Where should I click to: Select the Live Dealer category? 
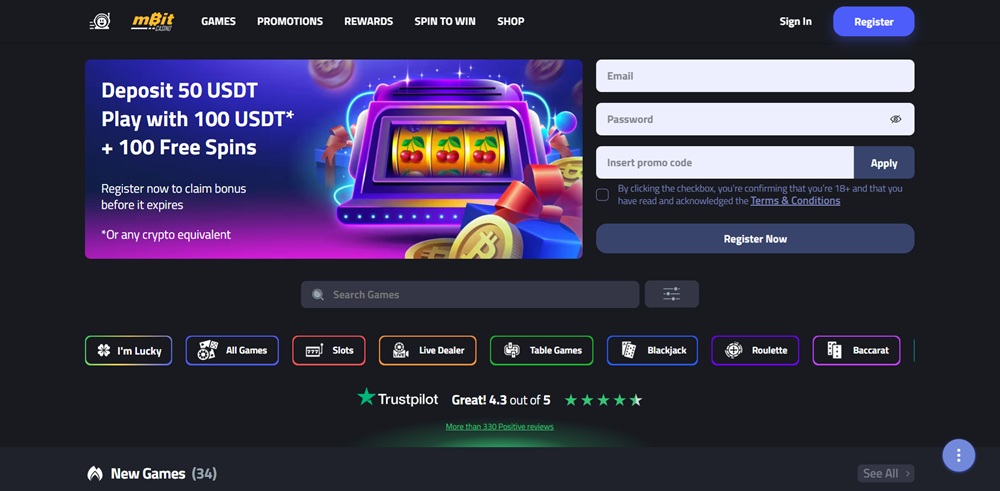pos(427,350)
